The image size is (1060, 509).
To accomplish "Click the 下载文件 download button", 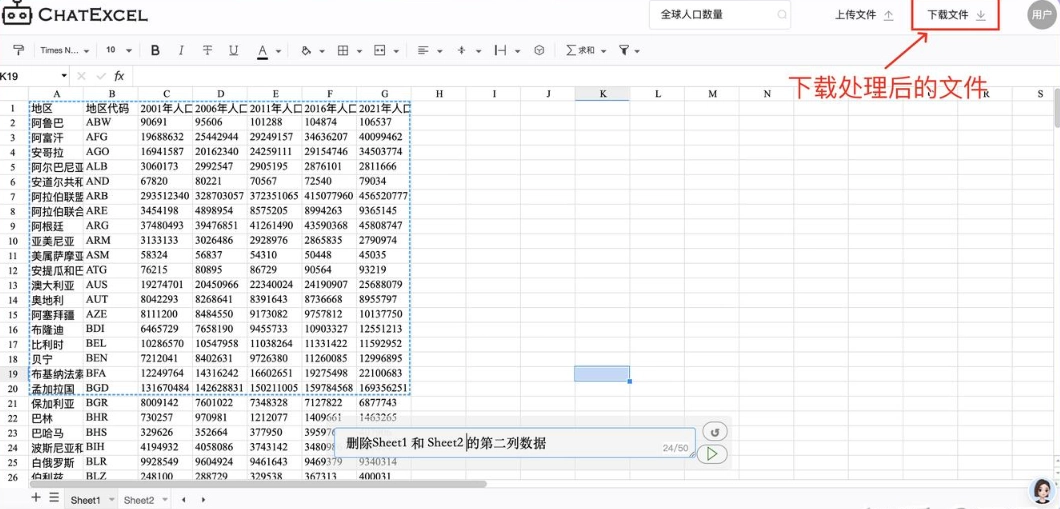I will pos(956,15).
